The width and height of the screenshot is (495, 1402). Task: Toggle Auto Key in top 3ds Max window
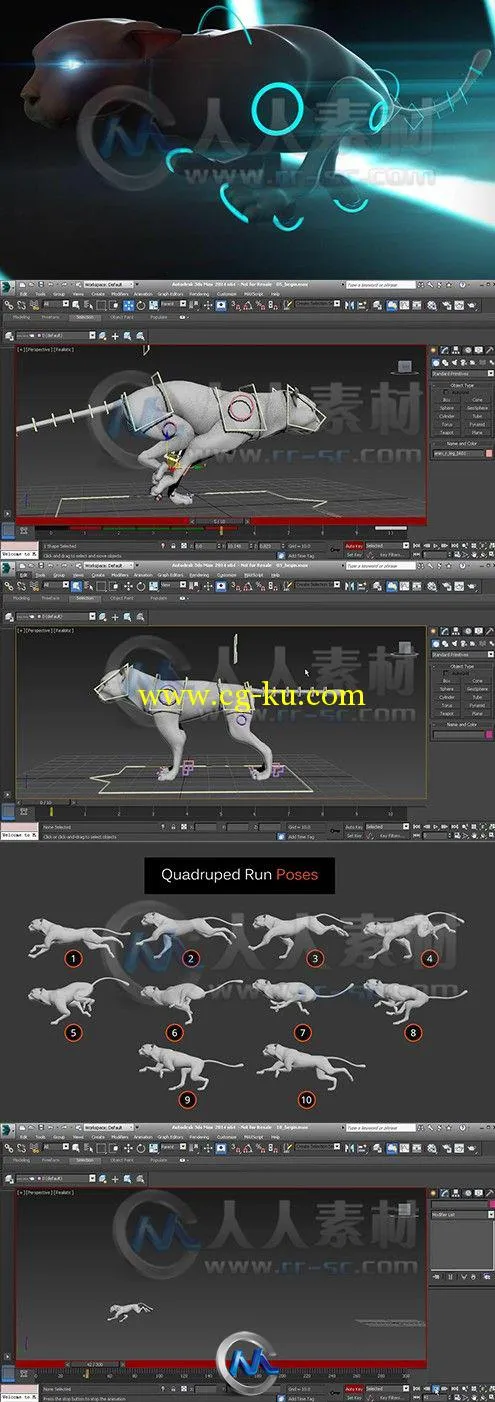coord(355,546)
